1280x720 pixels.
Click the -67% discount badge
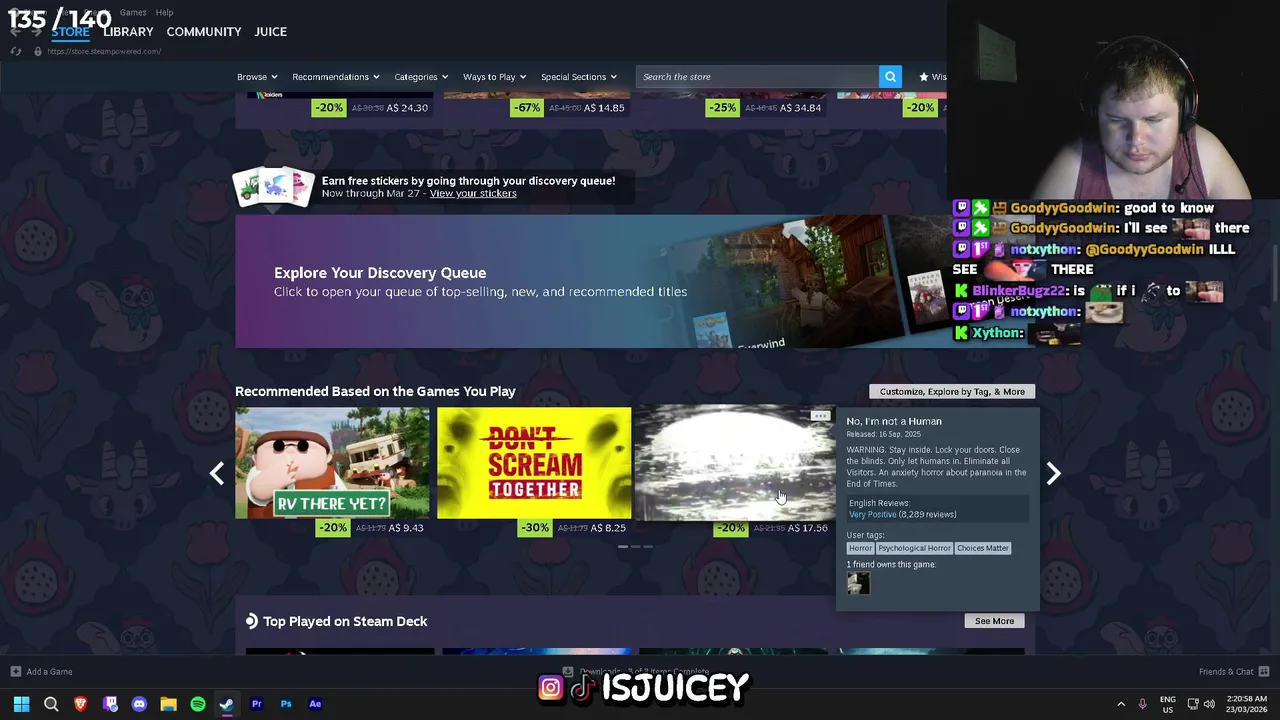(526, 108)
